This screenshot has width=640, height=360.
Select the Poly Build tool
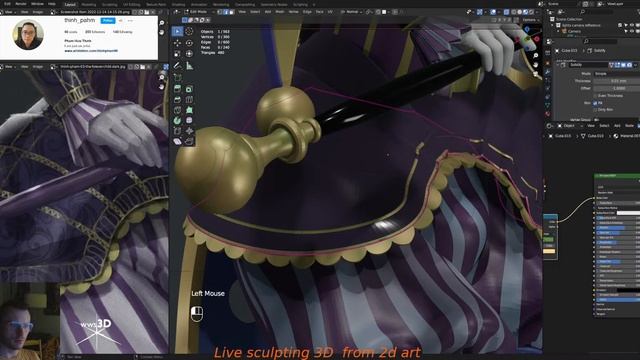(x=189, y=110)
